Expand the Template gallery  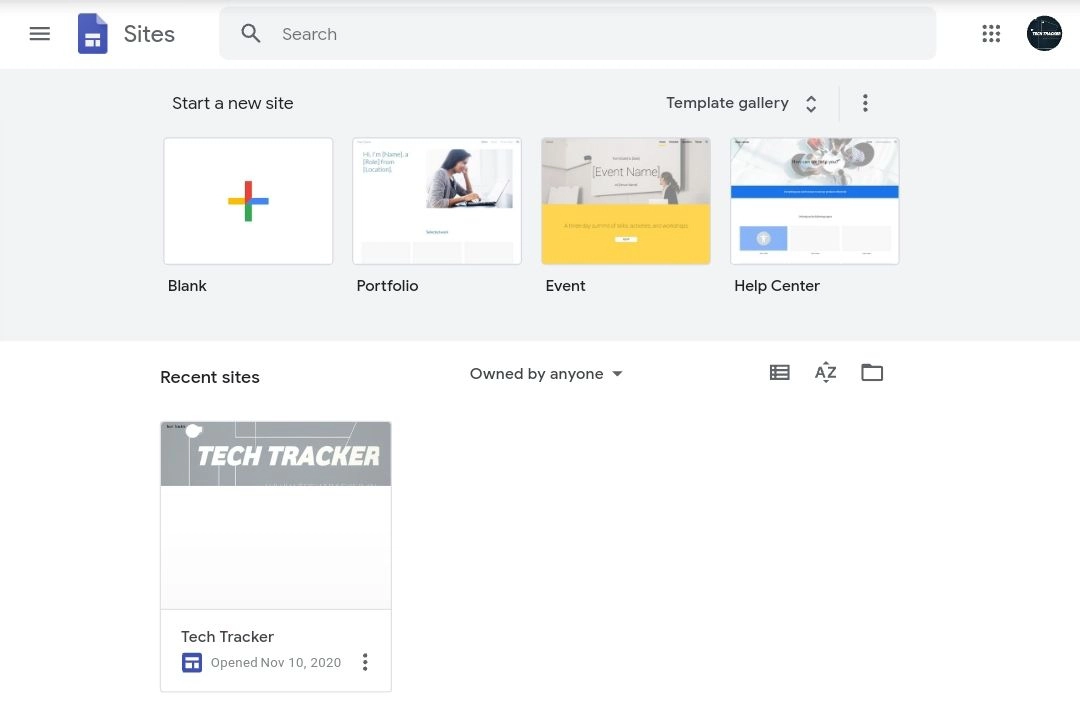point(742,103)
